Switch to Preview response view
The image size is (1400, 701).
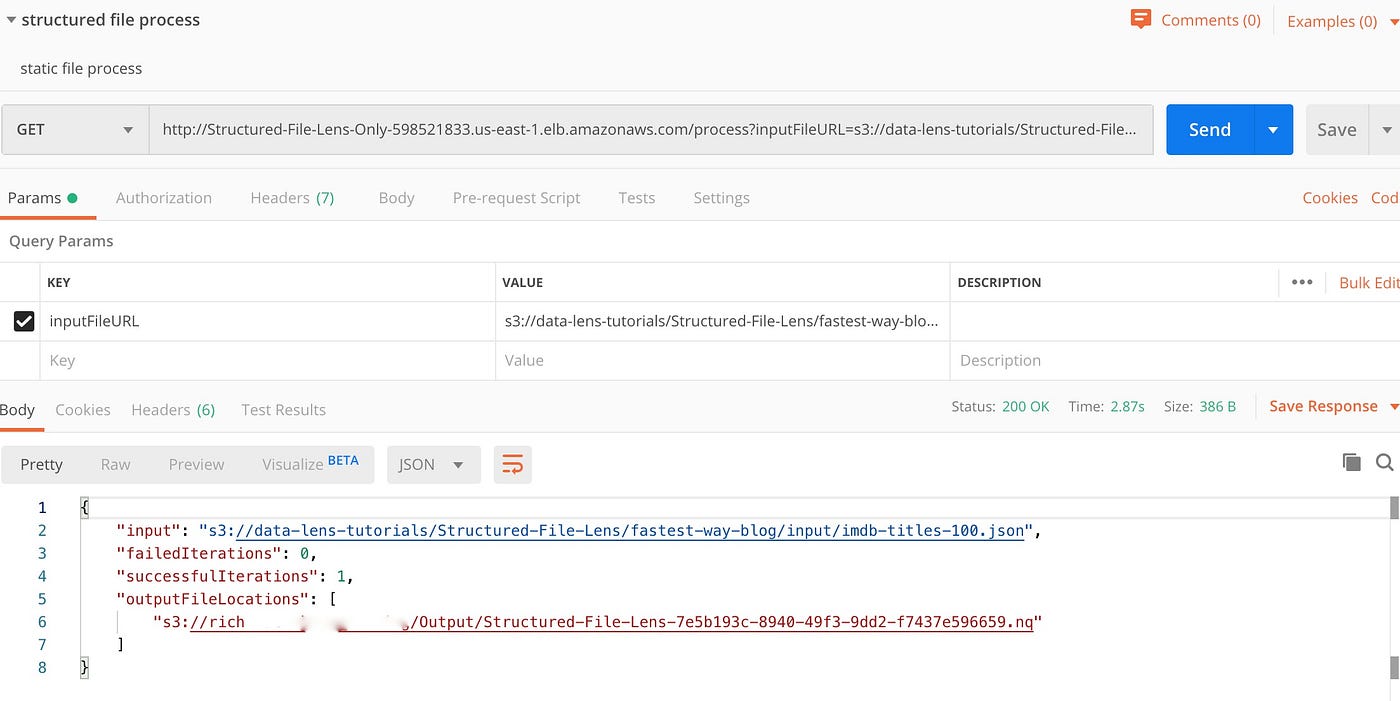(196, 464)
